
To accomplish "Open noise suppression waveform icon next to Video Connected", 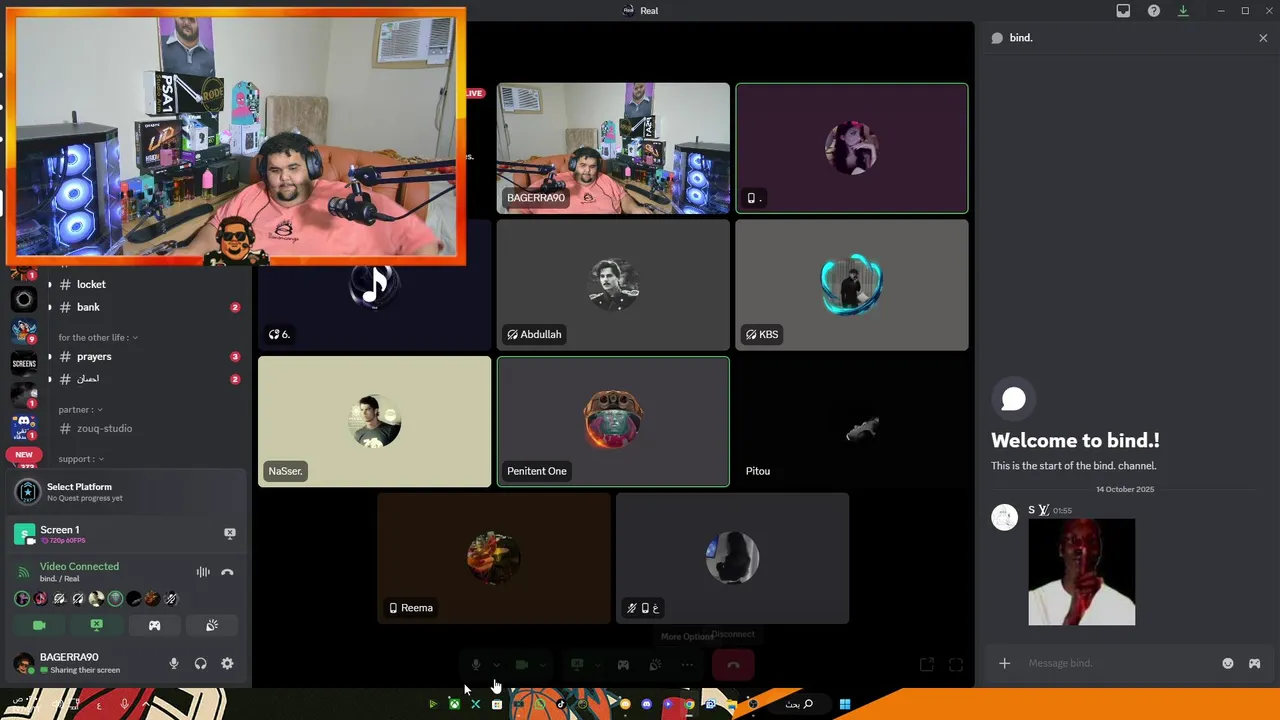I will (x=203, y=572).
